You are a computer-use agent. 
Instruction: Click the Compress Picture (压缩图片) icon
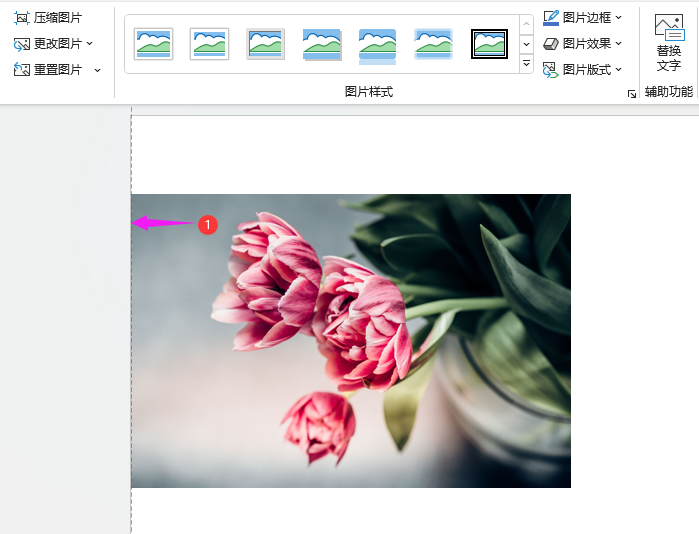21,18
